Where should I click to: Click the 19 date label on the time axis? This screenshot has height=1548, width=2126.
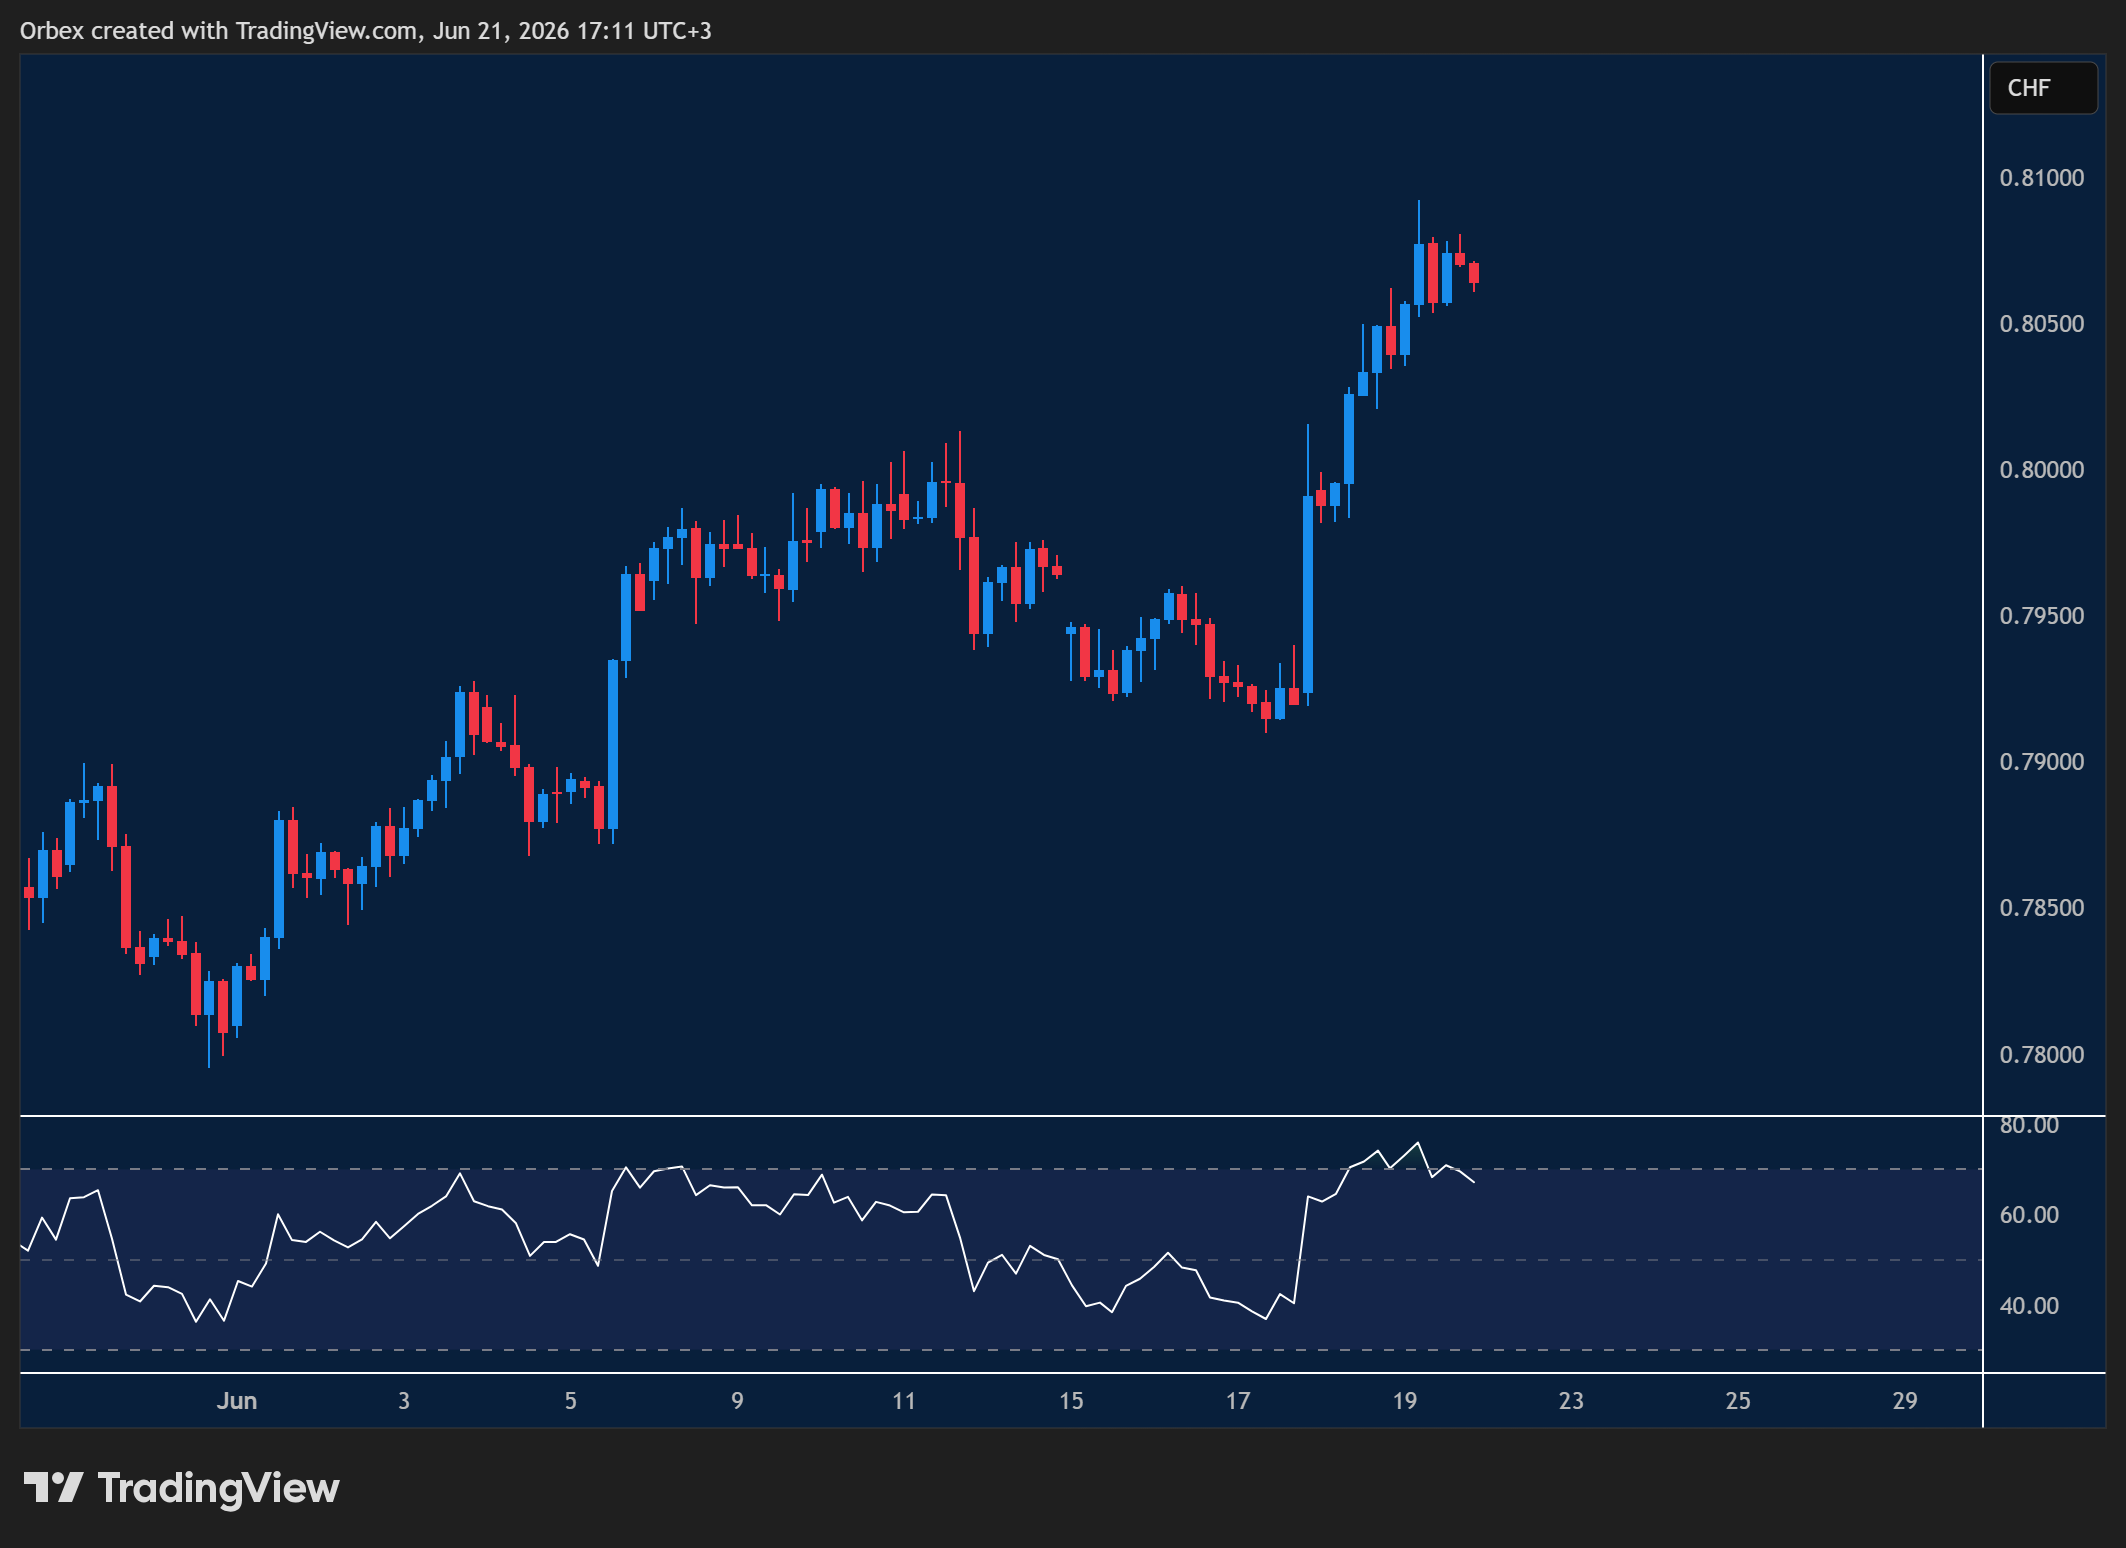1405,1401
